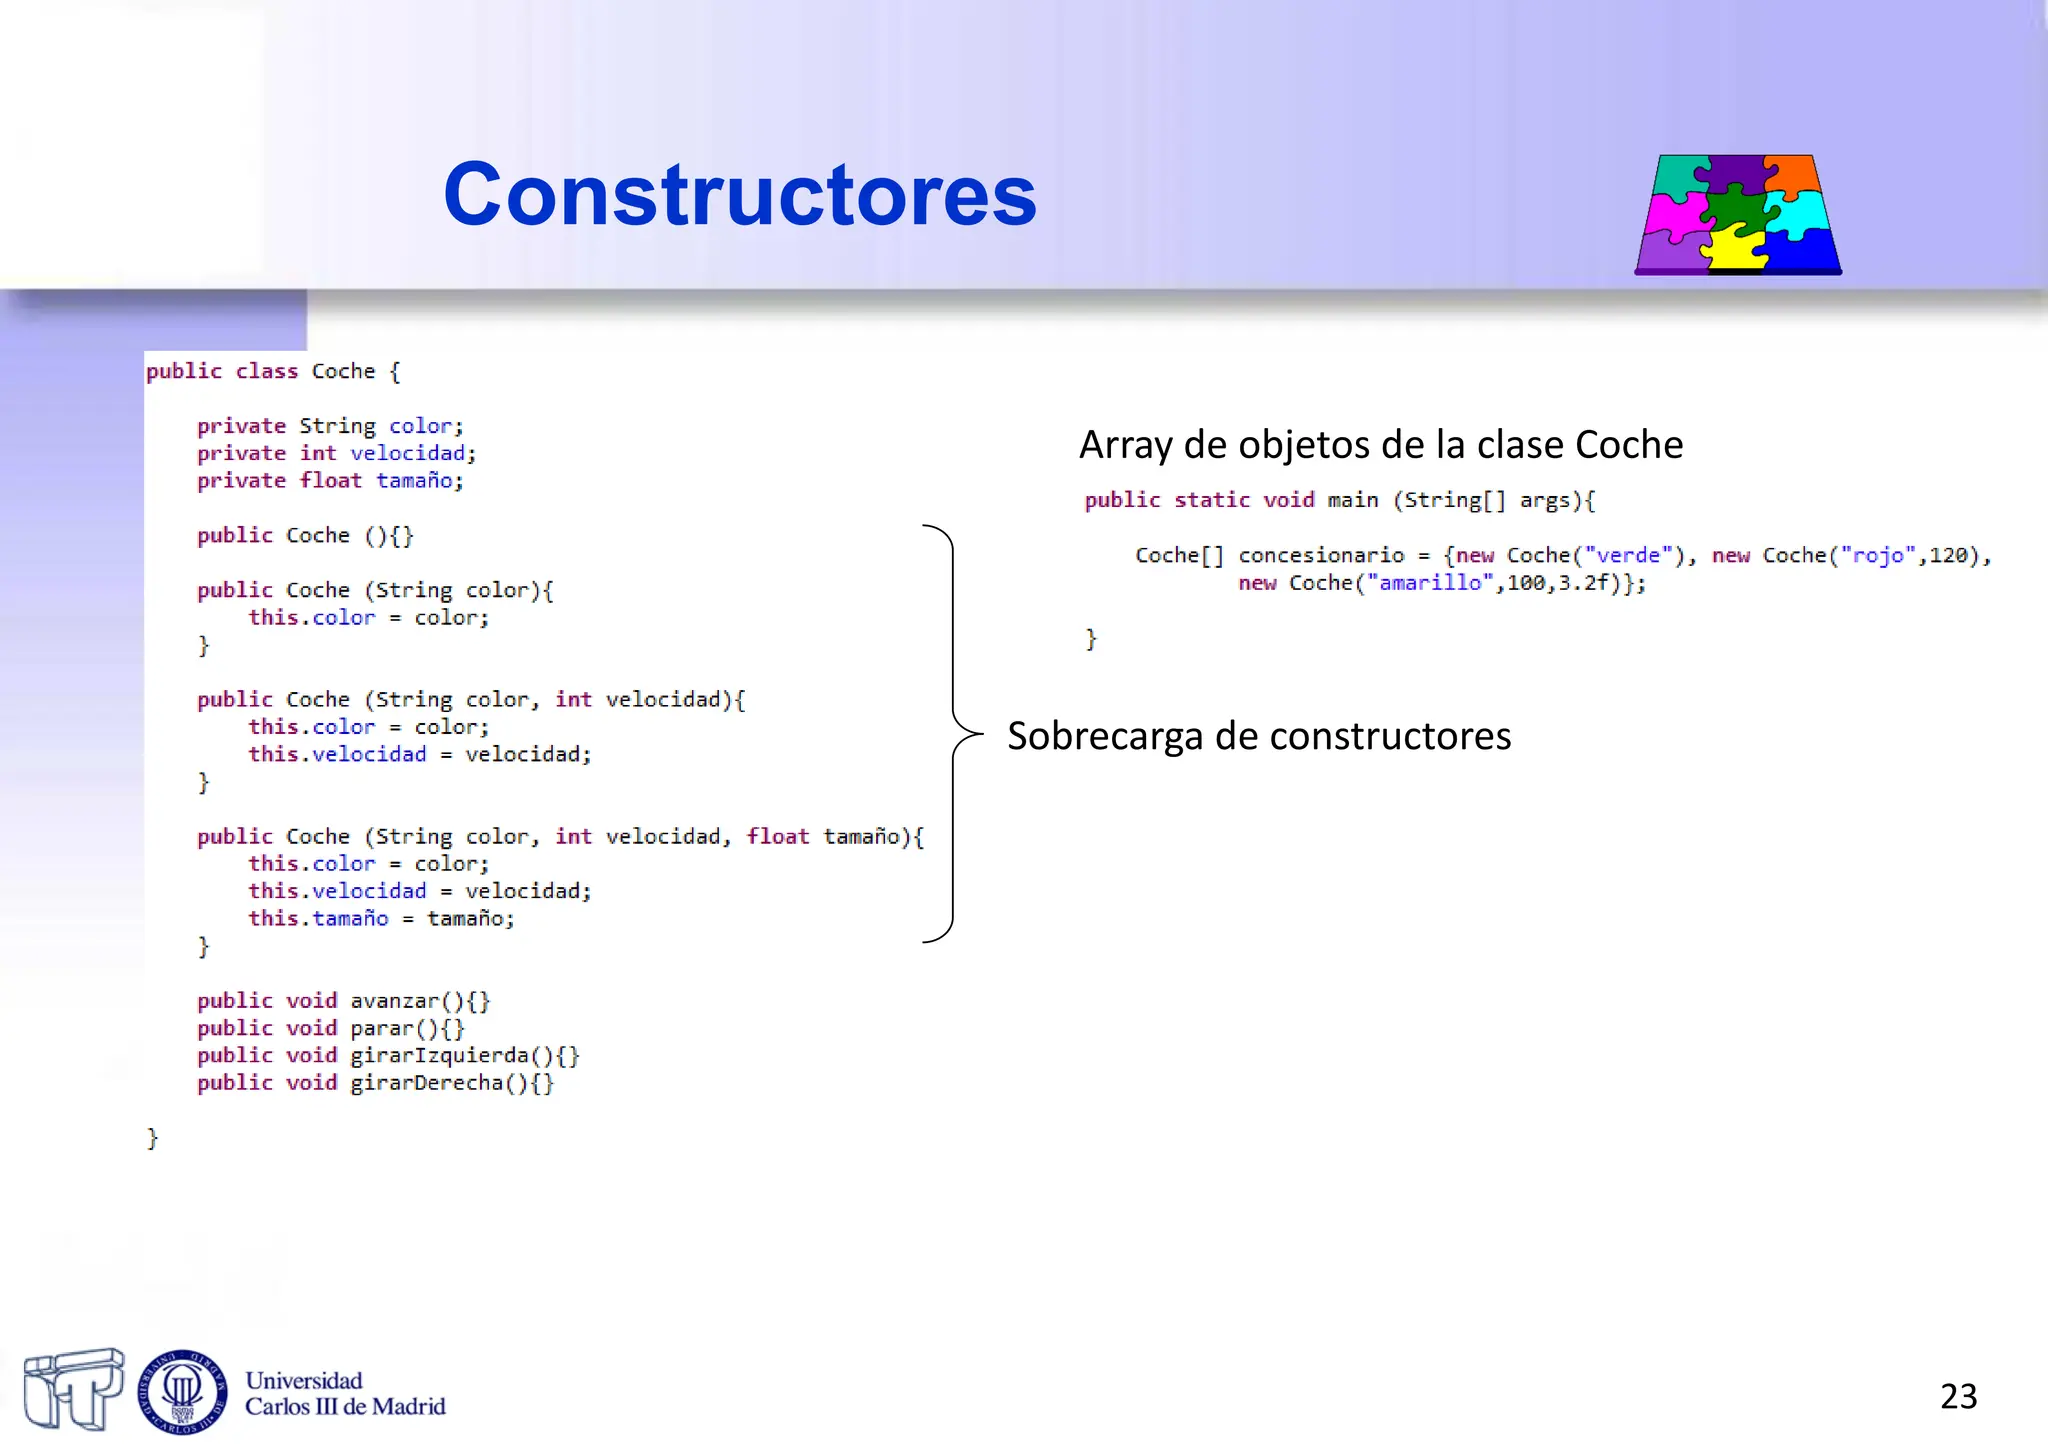Image resolution: width=2048 pixels, height=1447 pixels.
Task: Click the 'Constructores' slide title
Action: pos(740,194)
